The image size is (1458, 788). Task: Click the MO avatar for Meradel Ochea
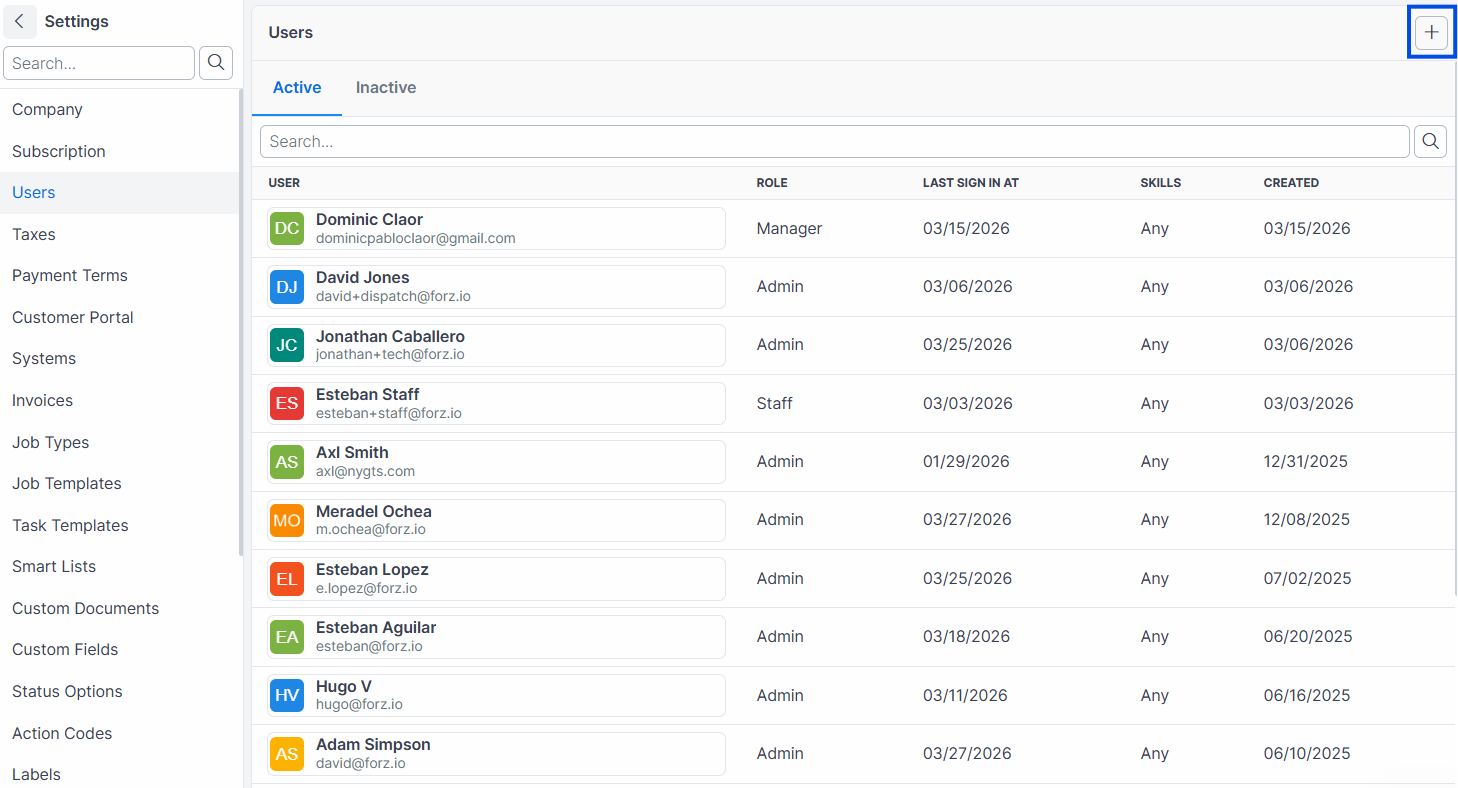pyautogui.click(x=287, y=520)
